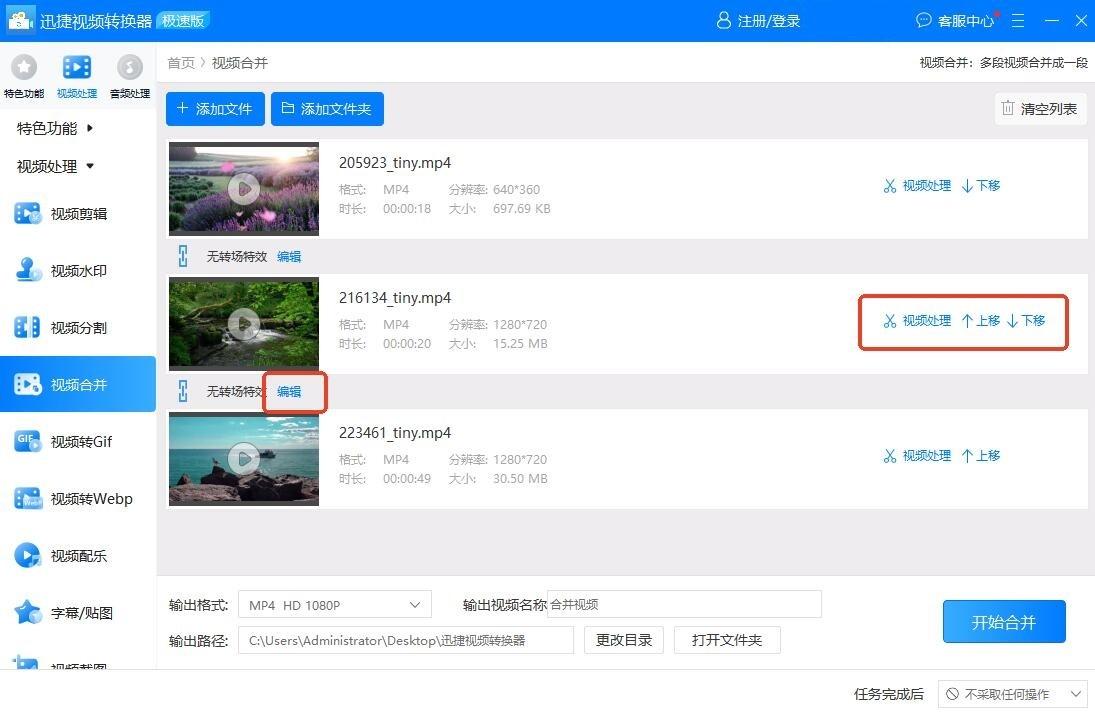The image size is (1095, 715).
Task: Choose the 视频分割 tool
Action: click(78, 327)
